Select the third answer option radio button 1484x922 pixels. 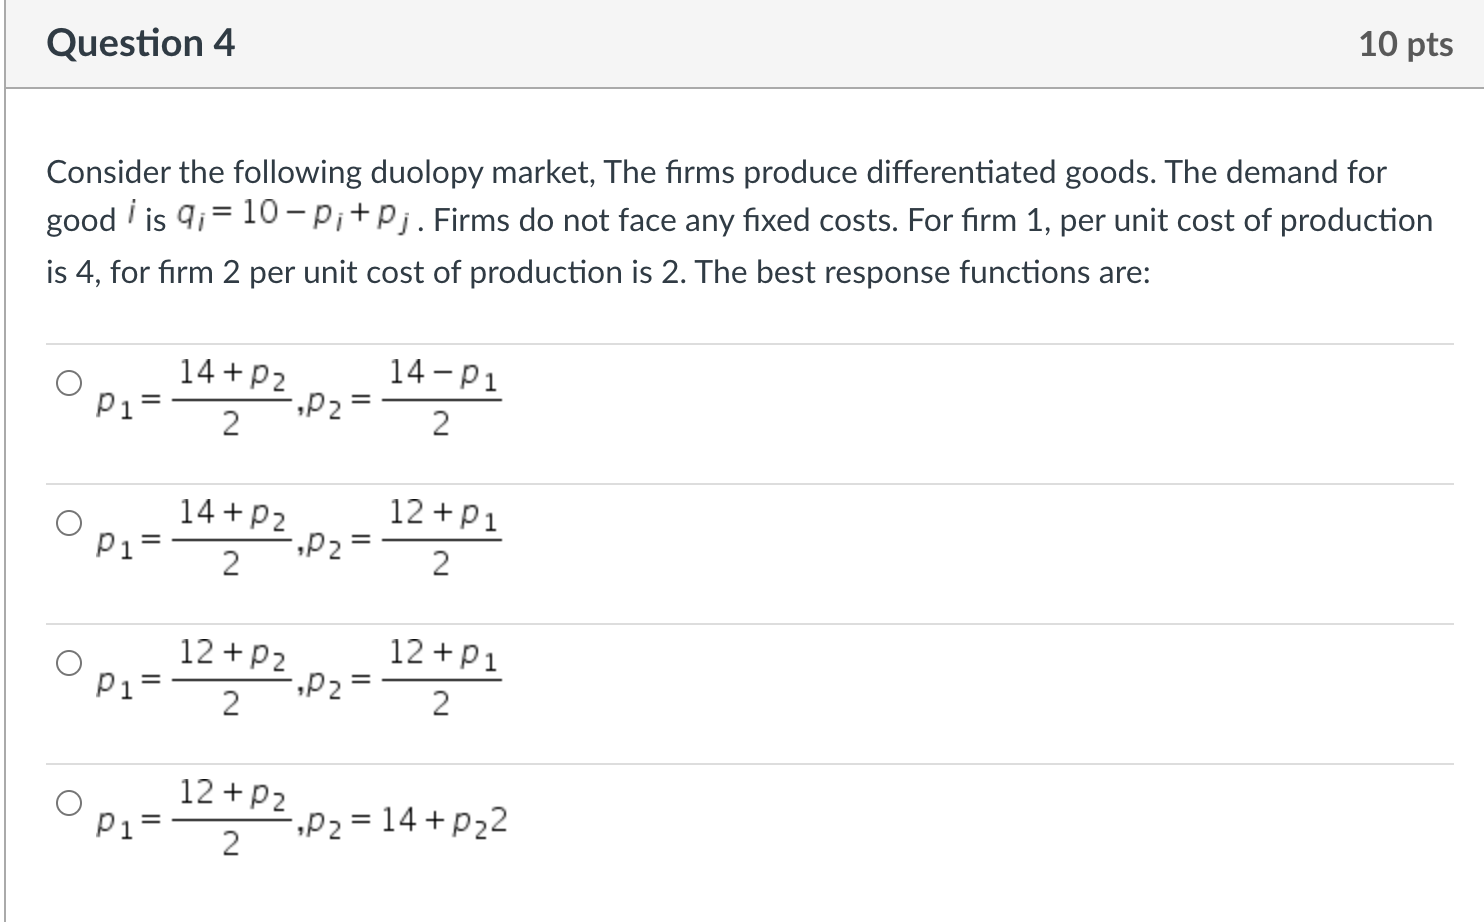coord(68,661)
